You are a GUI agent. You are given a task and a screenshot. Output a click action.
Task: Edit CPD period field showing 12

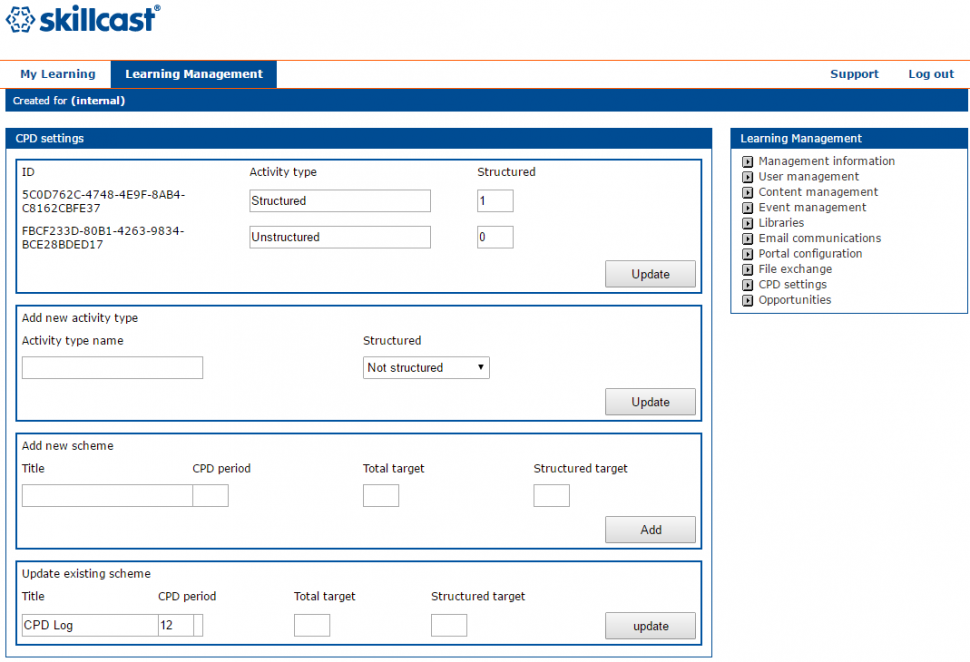(176, 625)
